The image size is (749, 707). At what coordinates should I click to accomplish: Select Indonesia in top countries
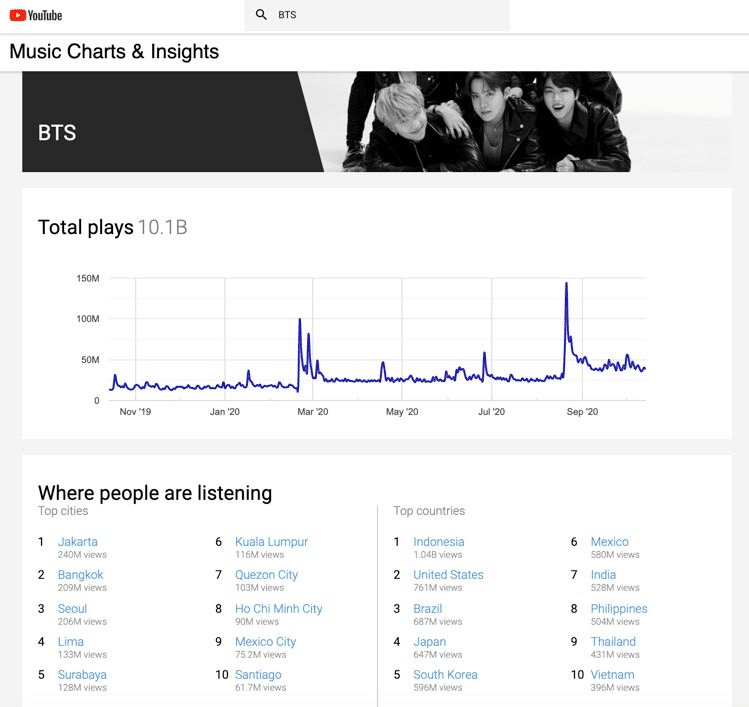[x=439, y=542]
